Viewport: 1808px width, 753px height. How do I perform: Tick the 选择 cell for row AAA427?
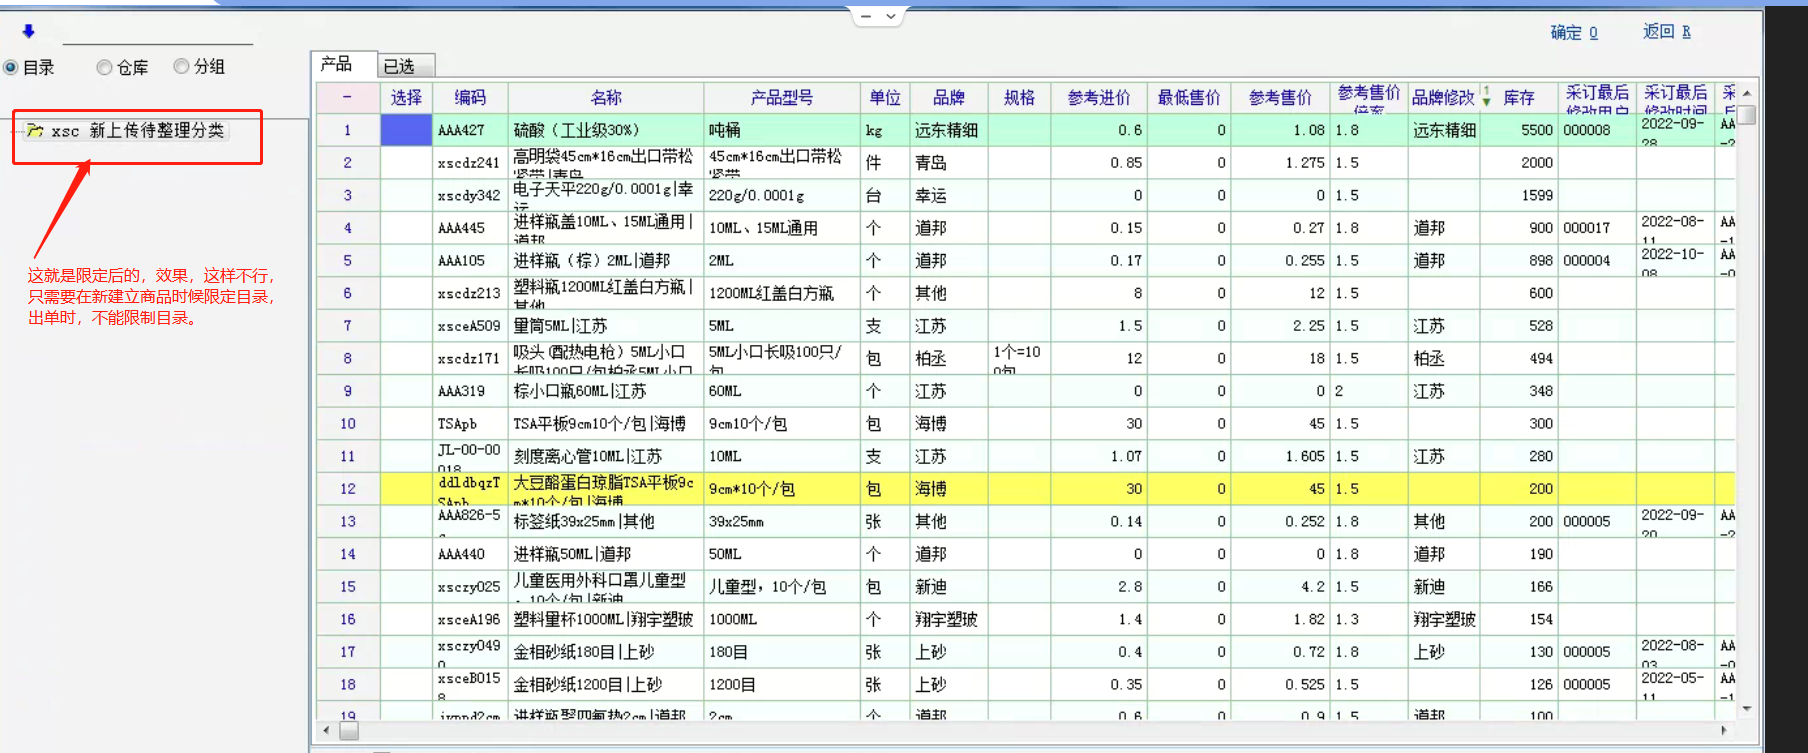(x=406, y=130)
